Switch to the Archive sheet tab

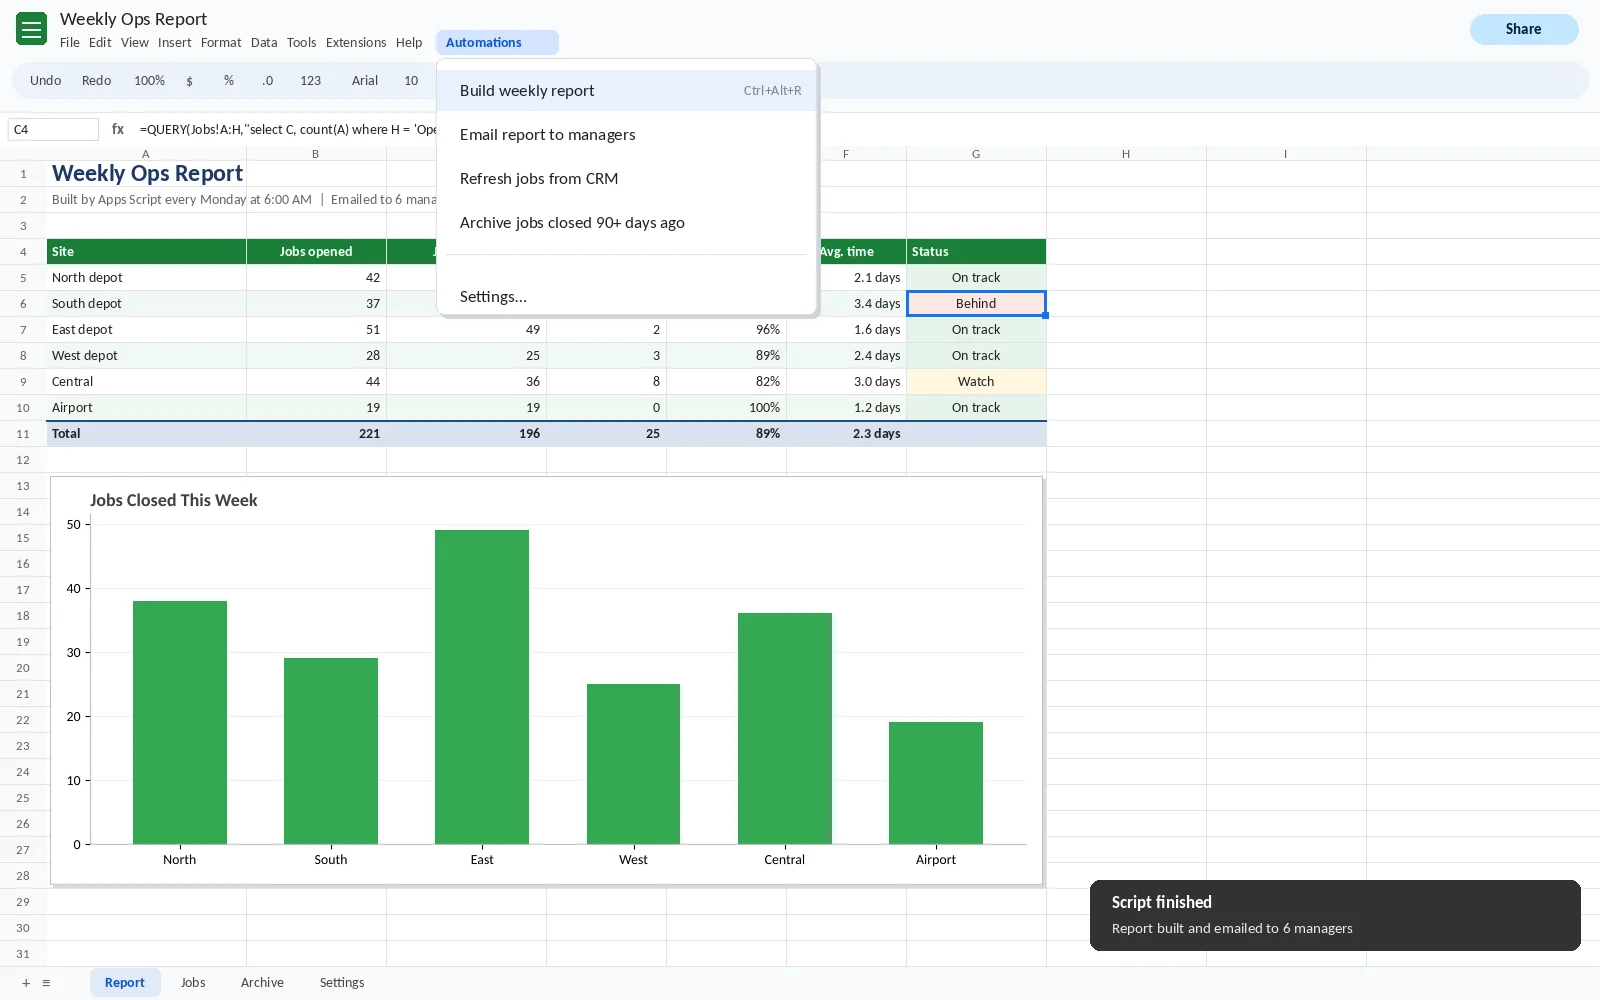coord(262,983)
